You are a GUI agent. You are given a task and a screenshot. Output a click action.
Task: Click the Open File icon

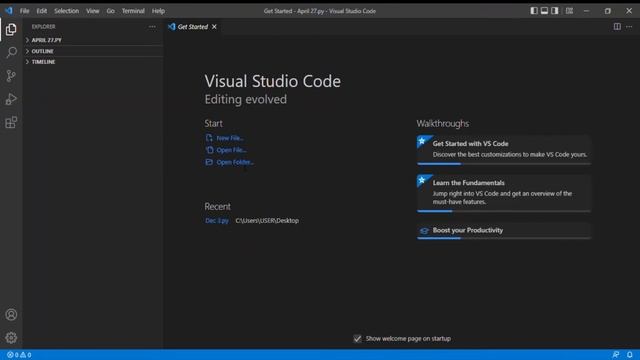pyautogui.click(x=209, y=150)
